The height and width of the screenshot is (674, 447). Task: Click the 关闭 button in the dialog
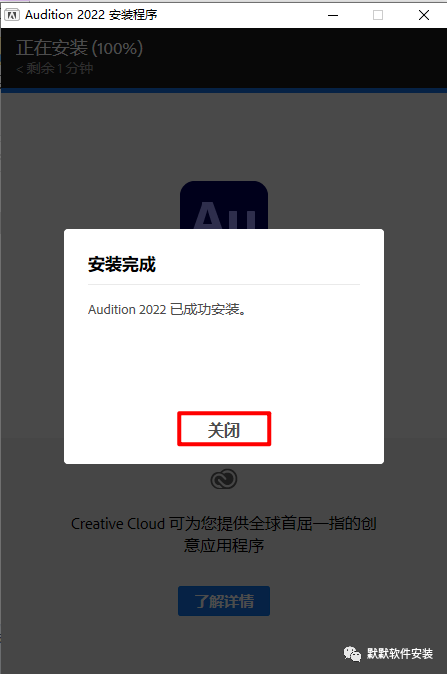tap(224, 429)
